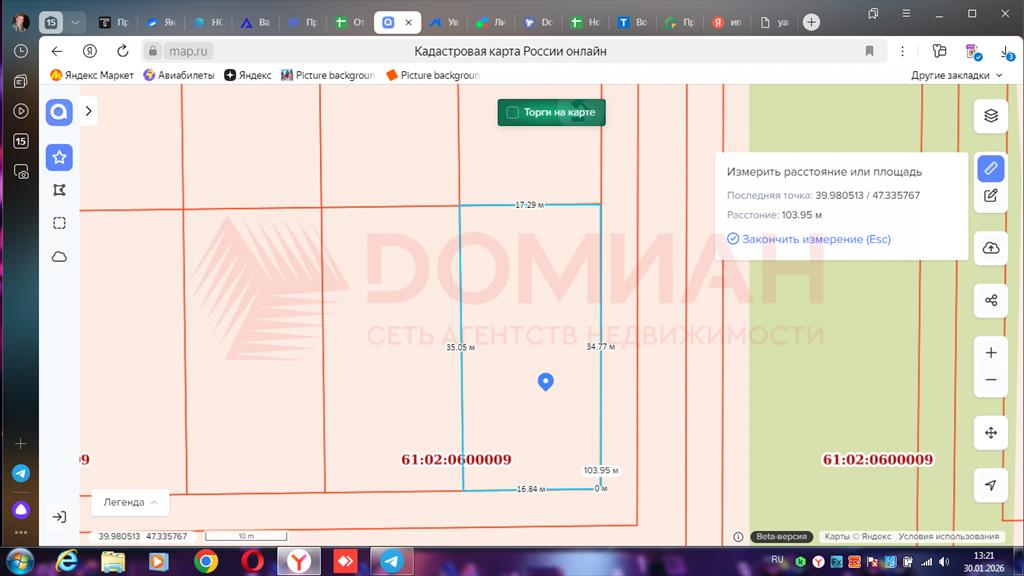
Task: Click the geolocation arrow icon
Action: [990, 485]
